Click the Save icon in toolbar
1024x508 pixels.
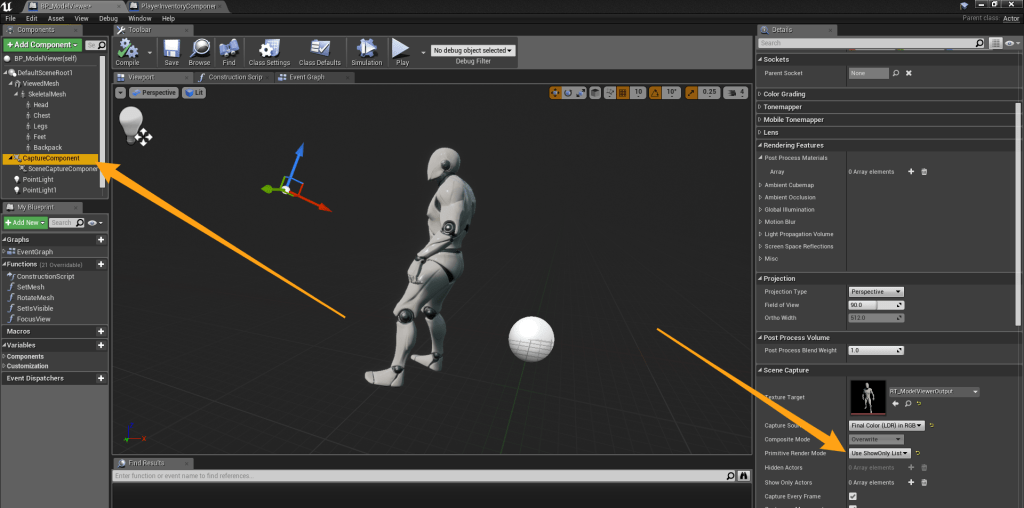pos(171,50)
